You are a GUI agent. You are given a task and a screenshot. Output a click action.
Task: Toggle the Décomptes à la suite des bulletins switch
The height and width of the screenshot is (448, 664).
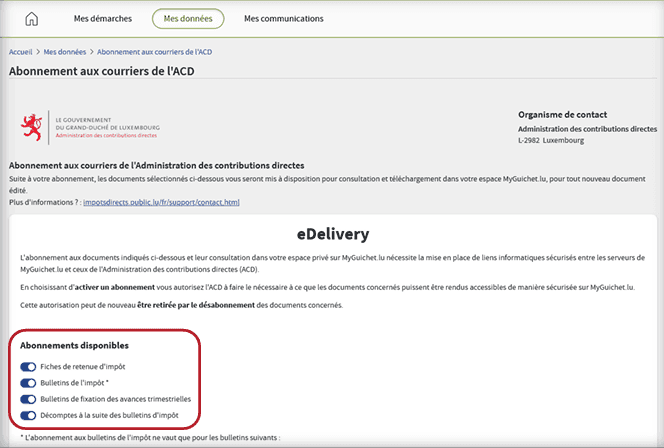pos(28,415)
